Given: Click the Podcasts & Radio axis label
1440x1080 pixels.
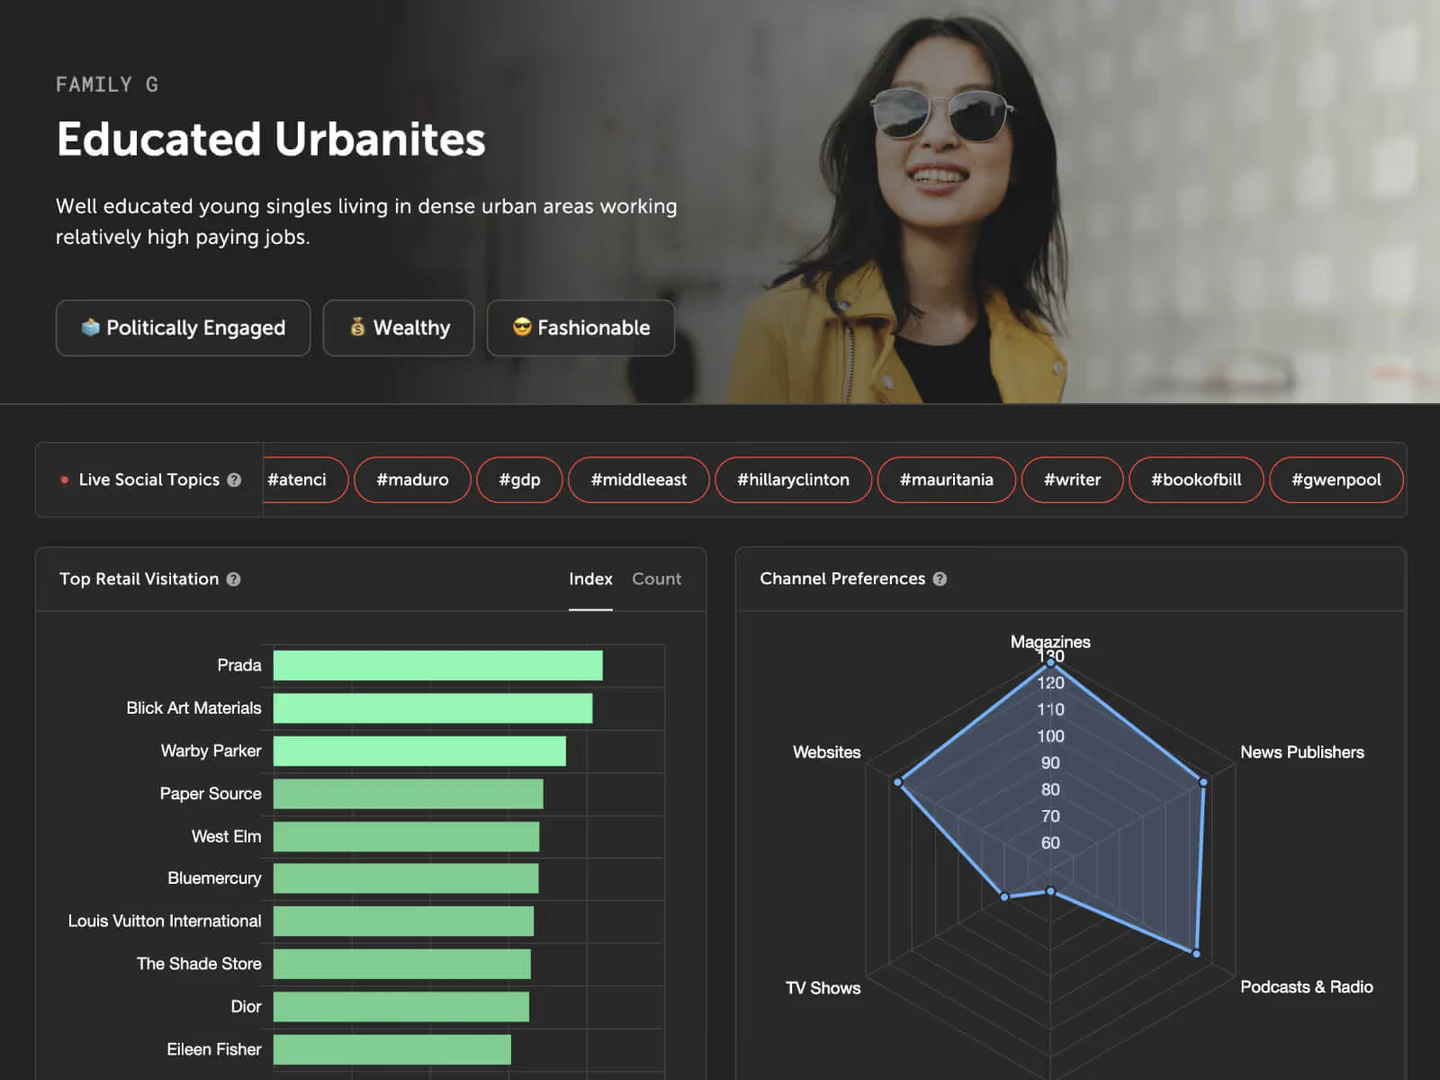Looking at the screenshot, I should [x=1306, y=987].
